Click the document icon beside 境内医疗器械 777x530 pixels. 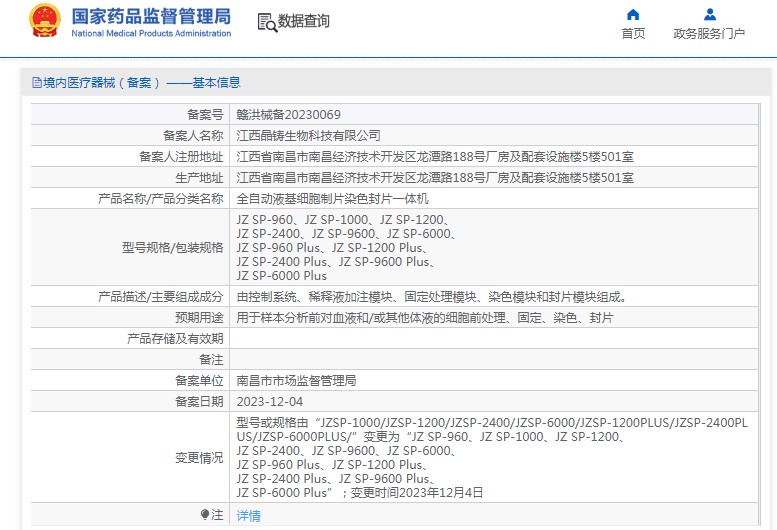(36, 83)
